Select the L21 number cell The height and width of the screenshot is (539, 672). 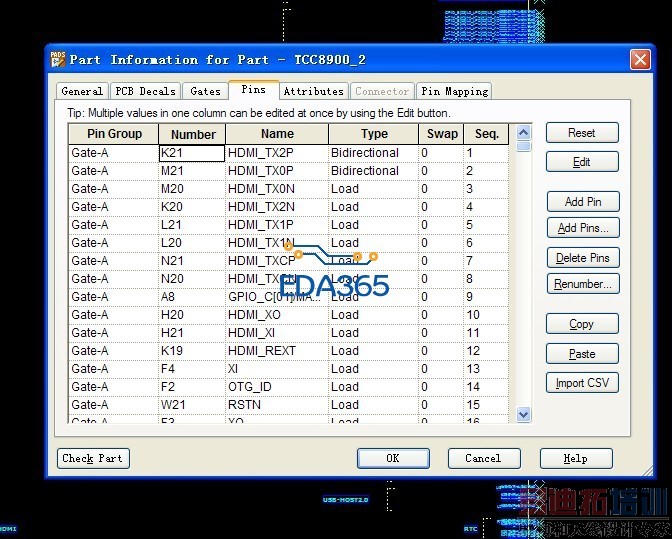192,225
